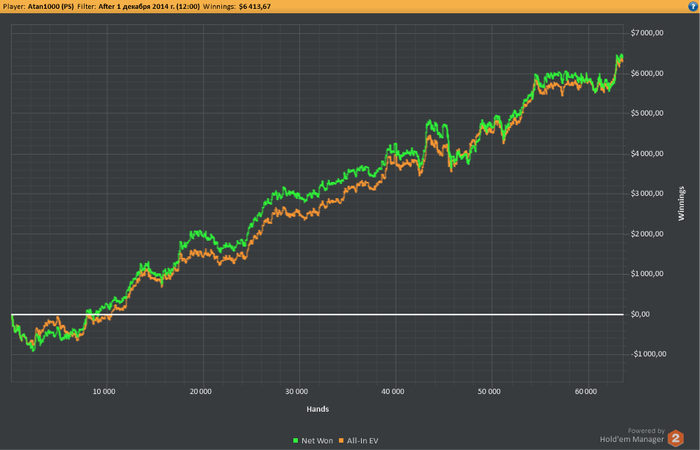
Task: Click the 50 000 hands axis label
Action: coord(489,392)
